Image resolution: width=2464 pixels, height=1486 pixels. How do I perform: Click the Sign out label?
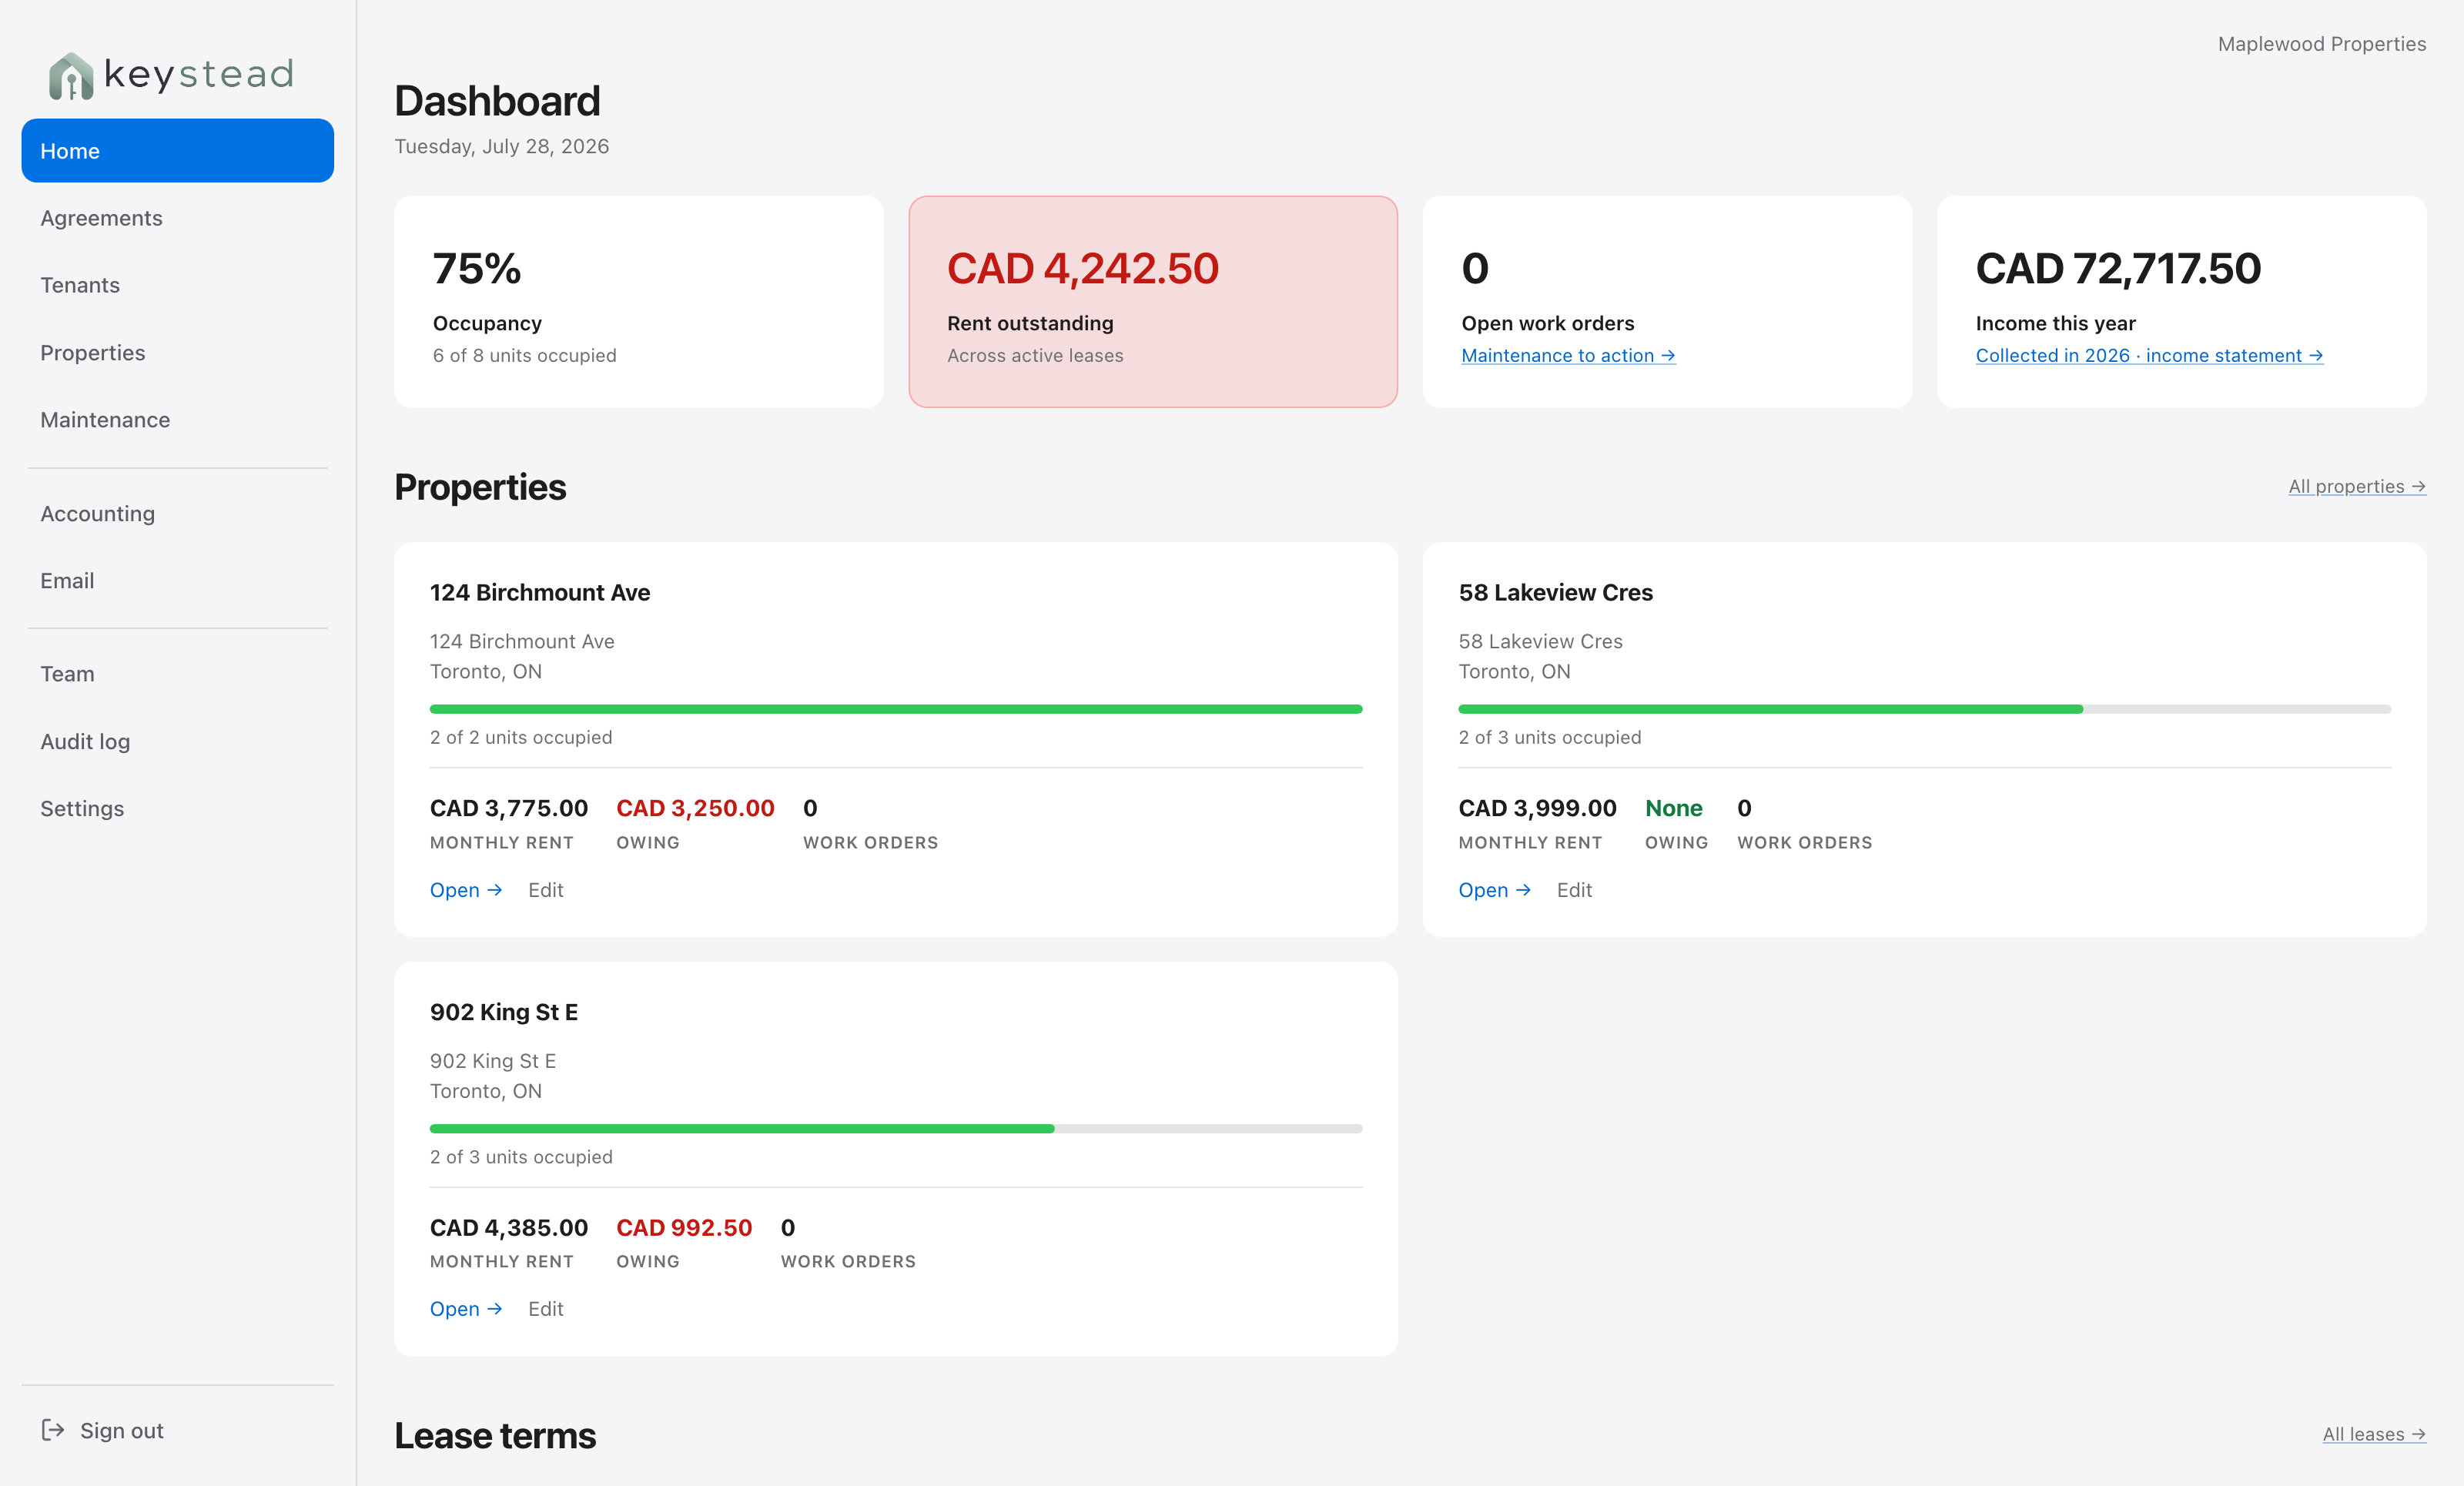point(122,1430)
